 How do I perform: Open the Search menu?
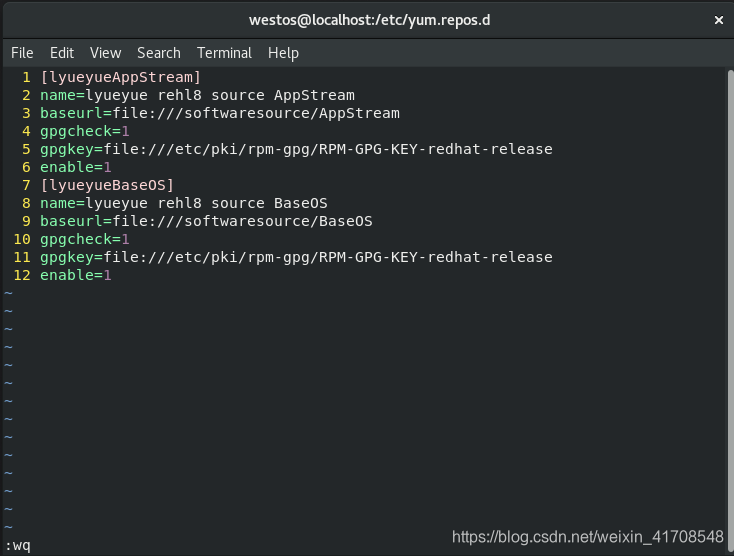159,53
